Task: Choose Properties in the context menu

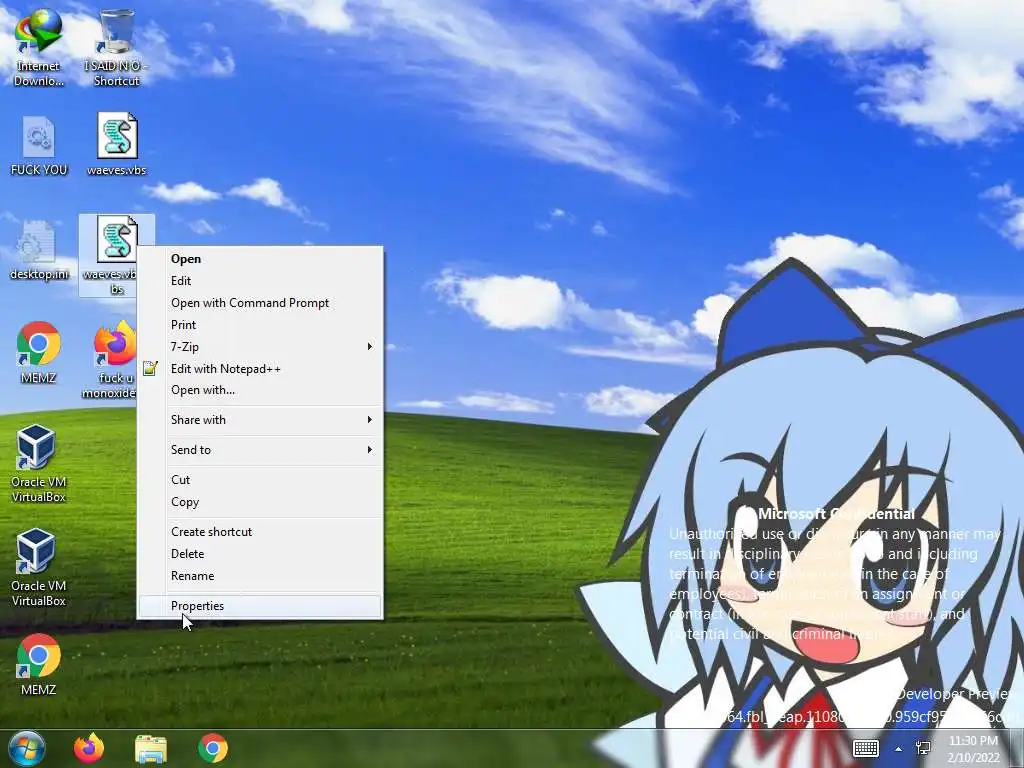Action: (x=260, y=606)
